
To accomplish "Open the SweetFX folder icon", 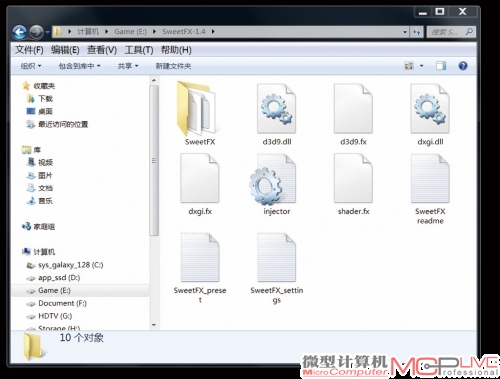I will [x=197, y=109].
